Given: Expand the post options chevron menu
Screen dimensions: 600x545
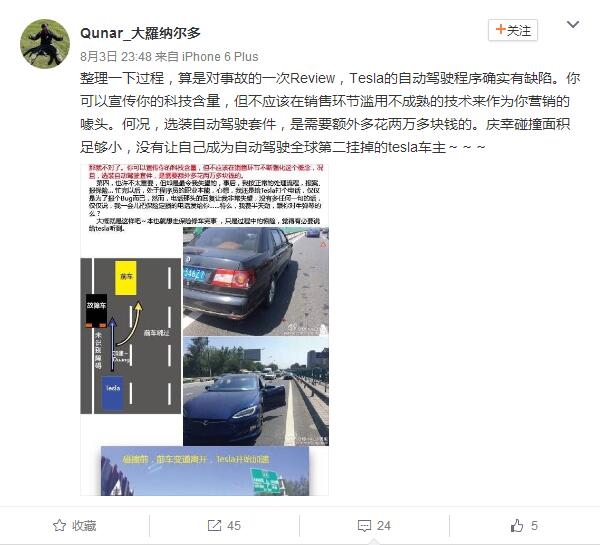Looking at the screenshot, I should 572,24.
